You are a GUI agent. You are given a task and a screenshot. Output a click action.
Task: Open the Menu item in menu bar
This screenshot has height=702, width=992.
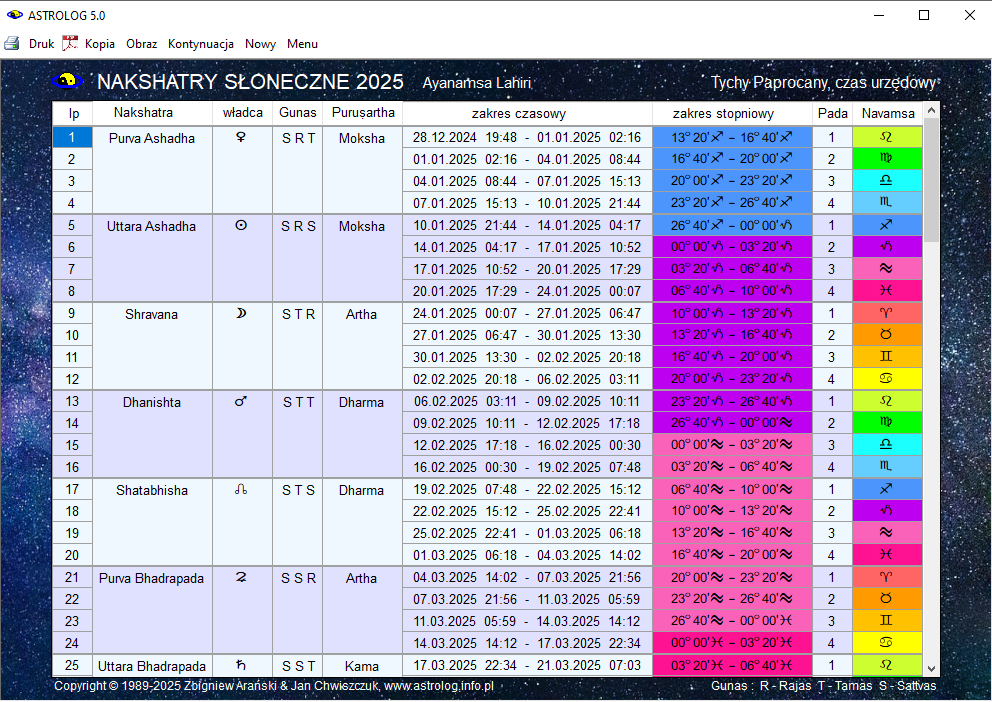302,44
